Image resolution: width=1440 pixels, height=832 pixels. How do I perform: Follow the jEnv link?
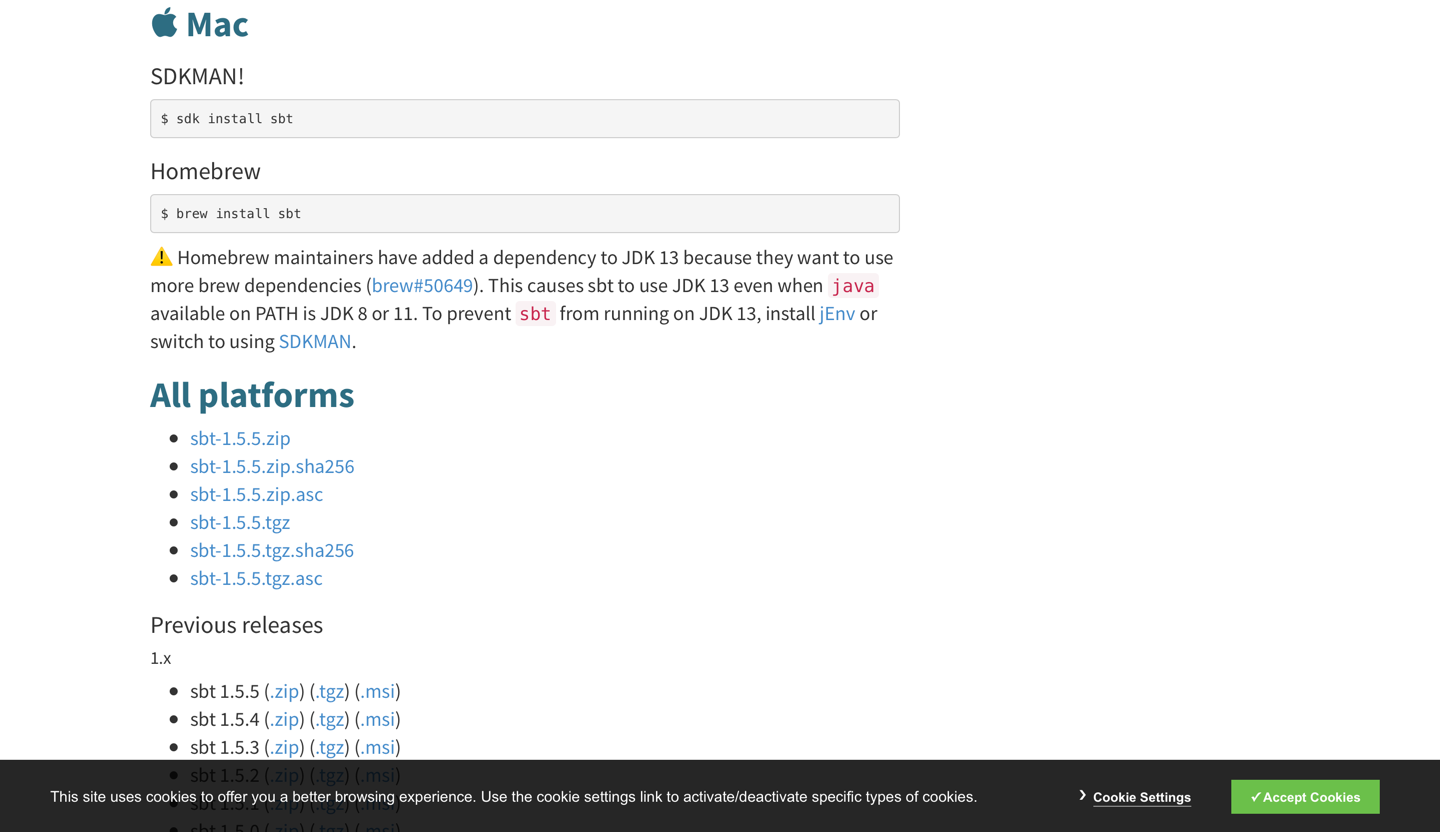pyautogui.click(x=837, y=313)
